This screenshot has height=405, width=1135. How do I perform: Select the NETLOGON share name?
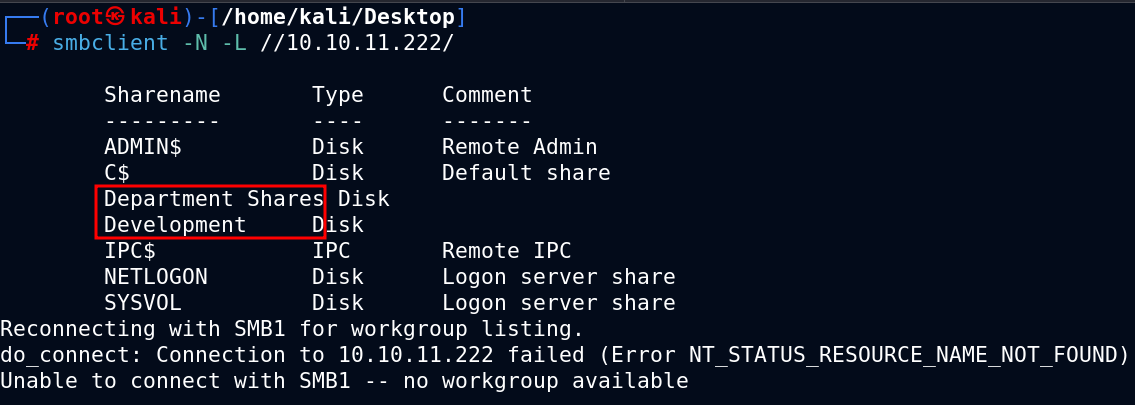[156, 277]
